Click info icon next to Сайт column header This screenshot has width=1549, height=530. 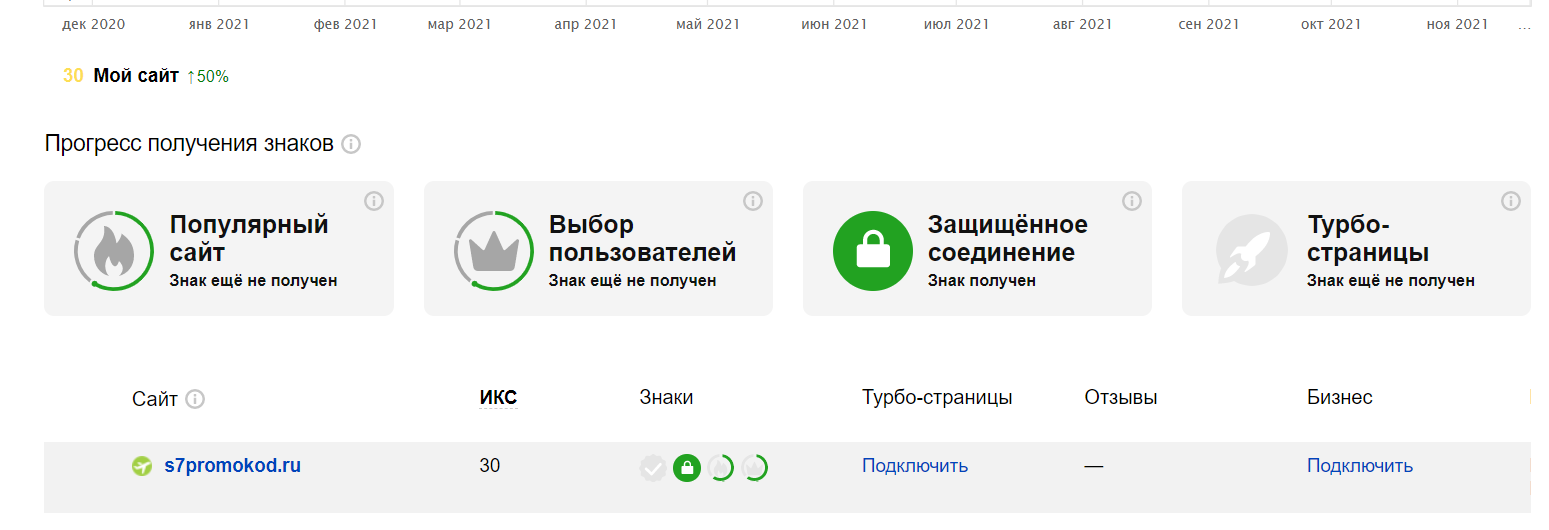click(195, 399)
